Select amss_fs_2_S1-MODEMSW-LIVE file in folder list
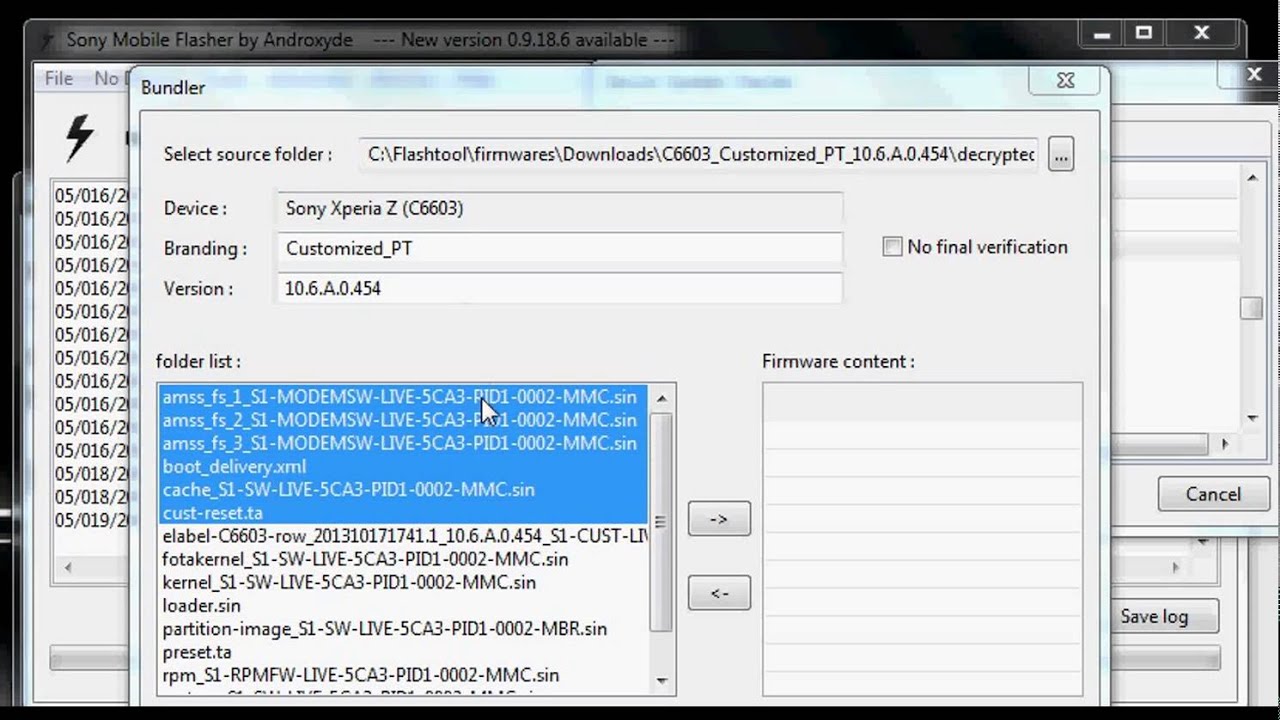The height and width of the screenshot is (720, 1280). pyautogui.click(x=403, y=420)
